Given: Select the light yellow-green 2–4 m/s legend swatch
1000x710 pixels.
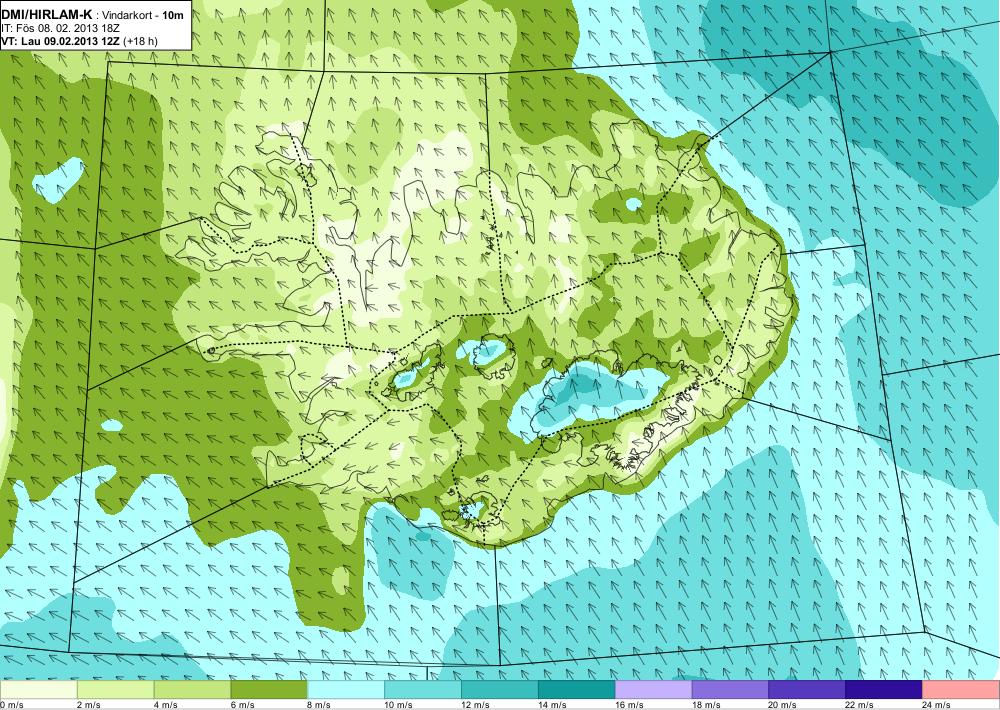Looking at the screenshot, I should pos(115,690).
